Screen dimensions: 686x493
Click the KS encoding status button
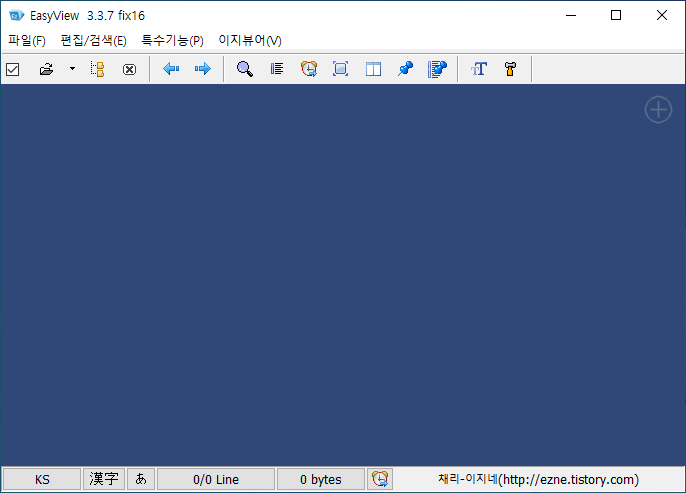pos(42,480)
